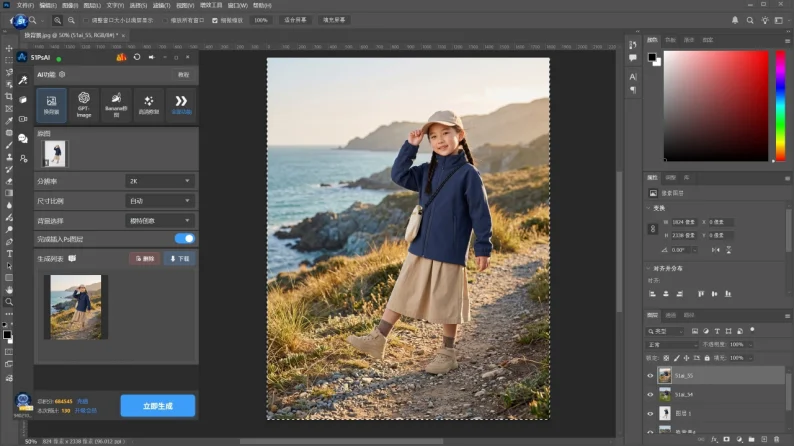Open the chat bubbles icon in S1PsAI sidebar
Viewport: 794px width, 447px height.
click(x=23, y=138)
